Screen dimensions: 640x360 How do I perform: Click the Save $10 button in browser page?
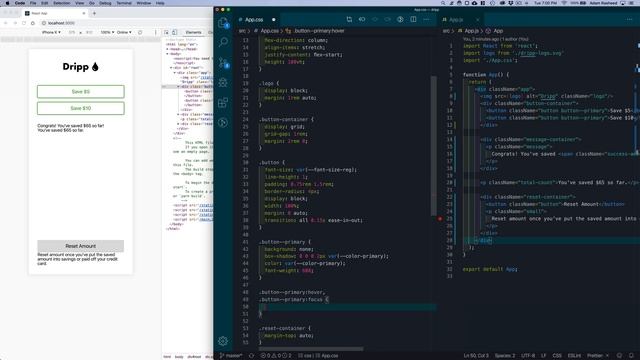point(81,108)
